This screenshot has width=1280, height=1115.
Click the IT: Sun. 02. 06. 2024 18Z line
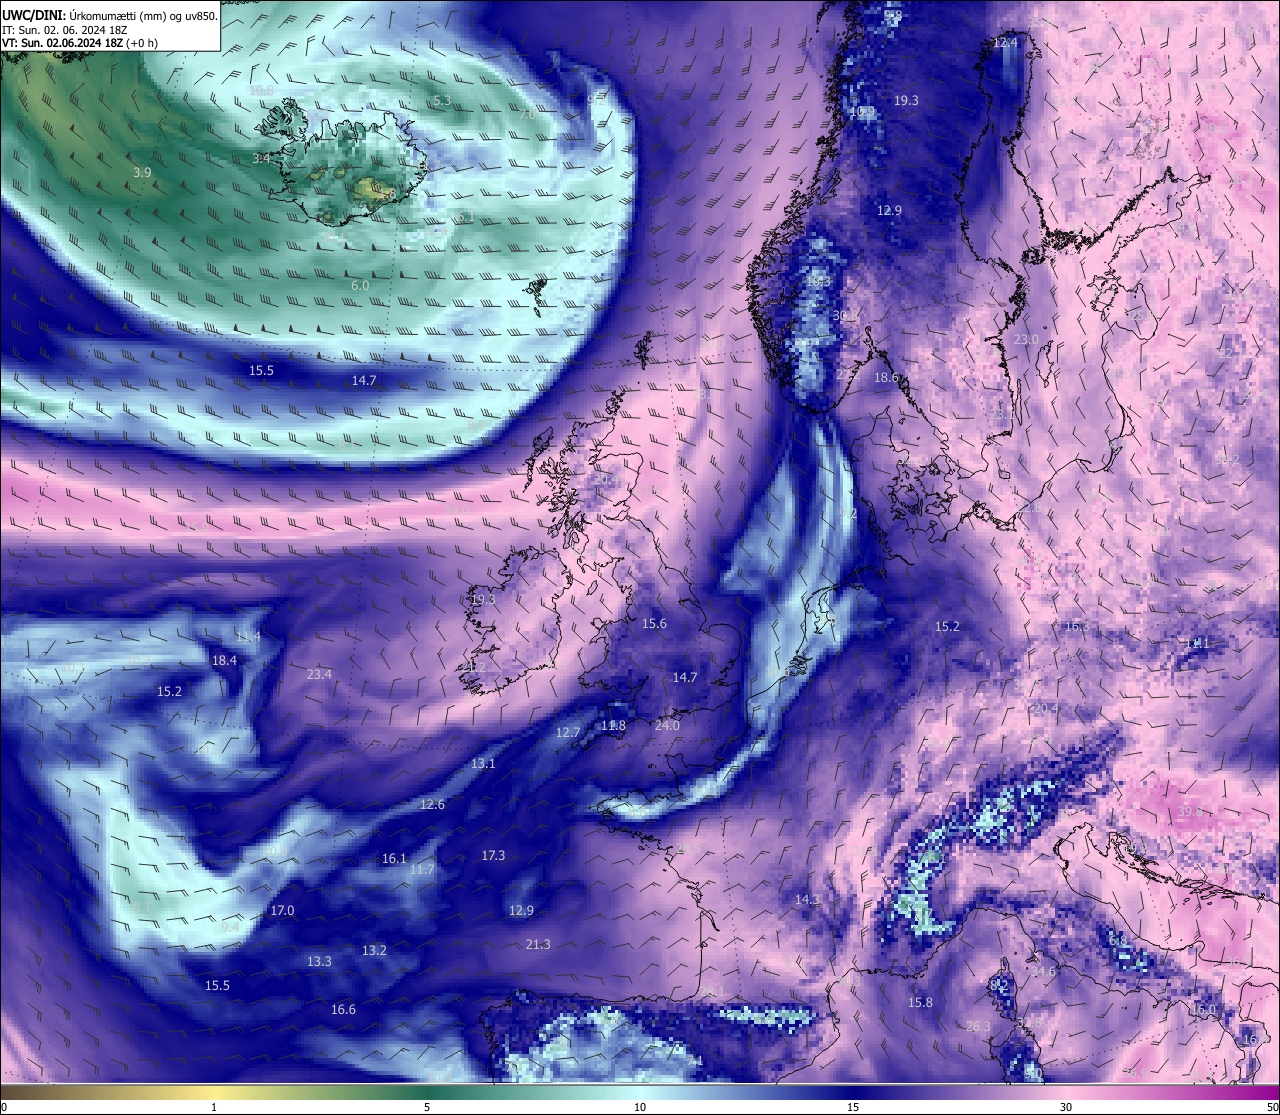(x=64, y=30)
